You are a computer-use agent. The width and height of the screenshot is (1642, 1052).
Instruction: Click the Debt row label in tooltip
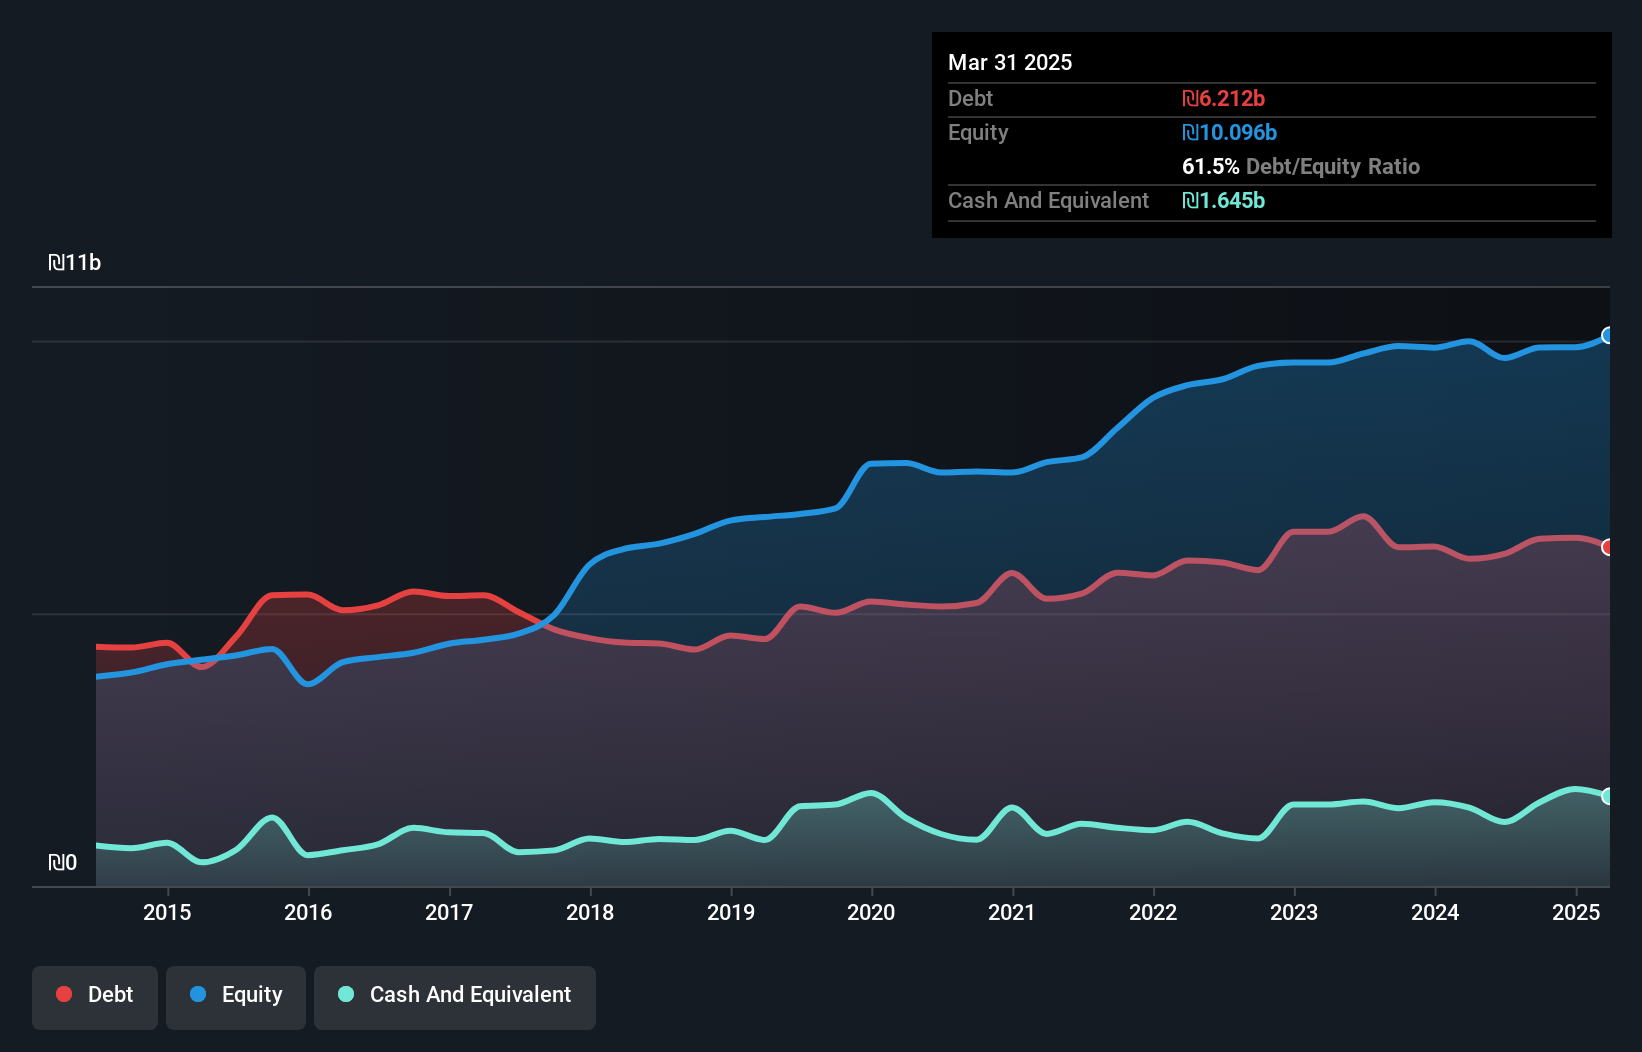click(x=970, y=98)
